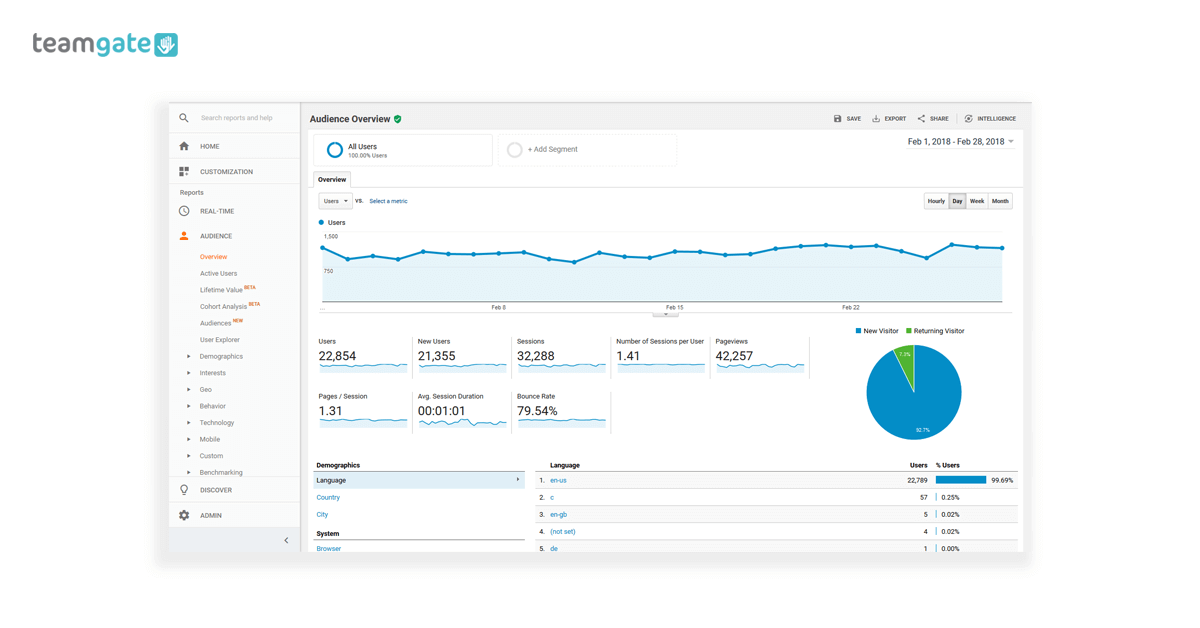
Task: Open the en-gb language link
Action: tap(558, 514)
